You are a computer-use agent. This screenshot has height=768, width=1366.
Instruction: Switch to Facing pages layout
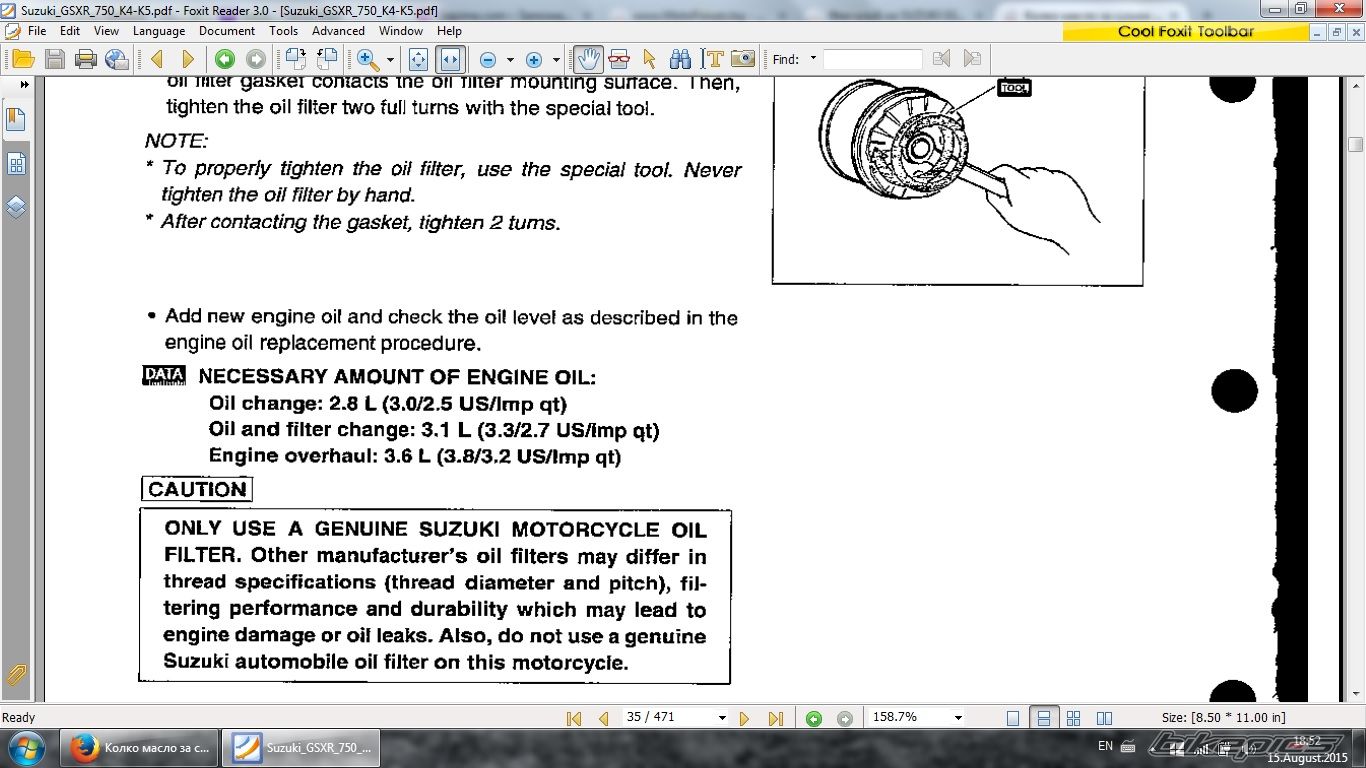pos(1104,718)
